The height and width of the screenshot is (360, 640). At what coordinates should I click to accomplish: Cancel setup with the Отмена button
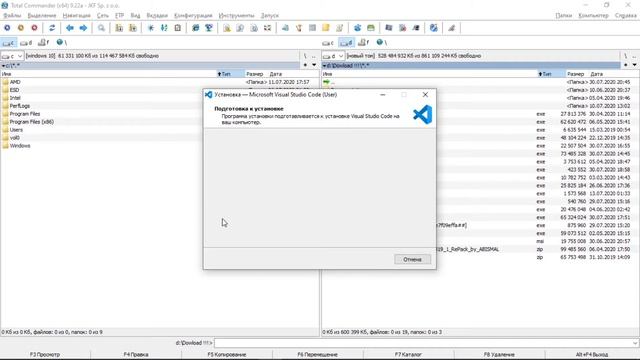(x=412, y=259)
